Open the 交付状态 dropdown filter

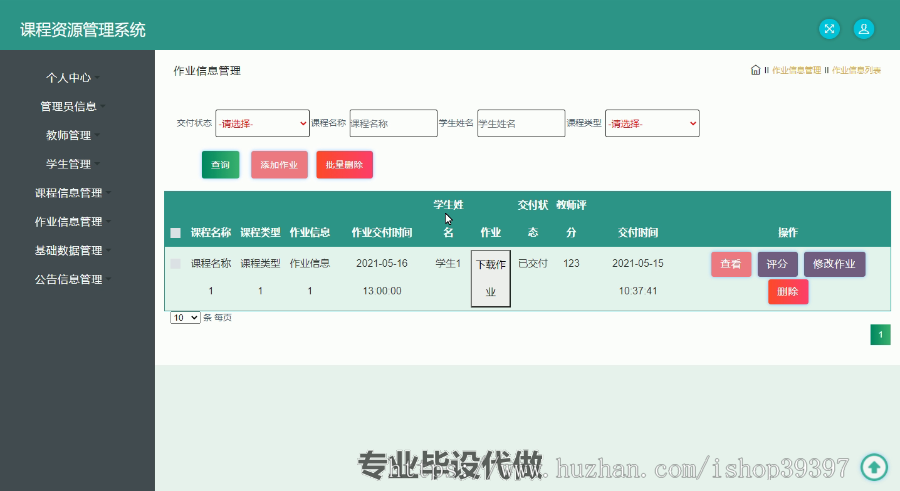click(x=262, y=123)
